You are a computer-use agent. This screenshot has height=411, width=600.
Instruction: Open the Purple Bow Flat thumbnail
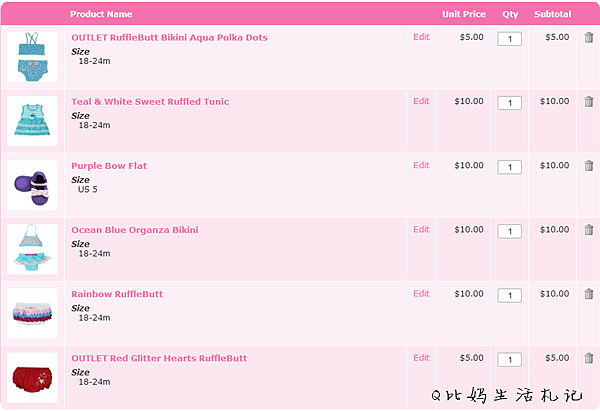coord(32,185)
